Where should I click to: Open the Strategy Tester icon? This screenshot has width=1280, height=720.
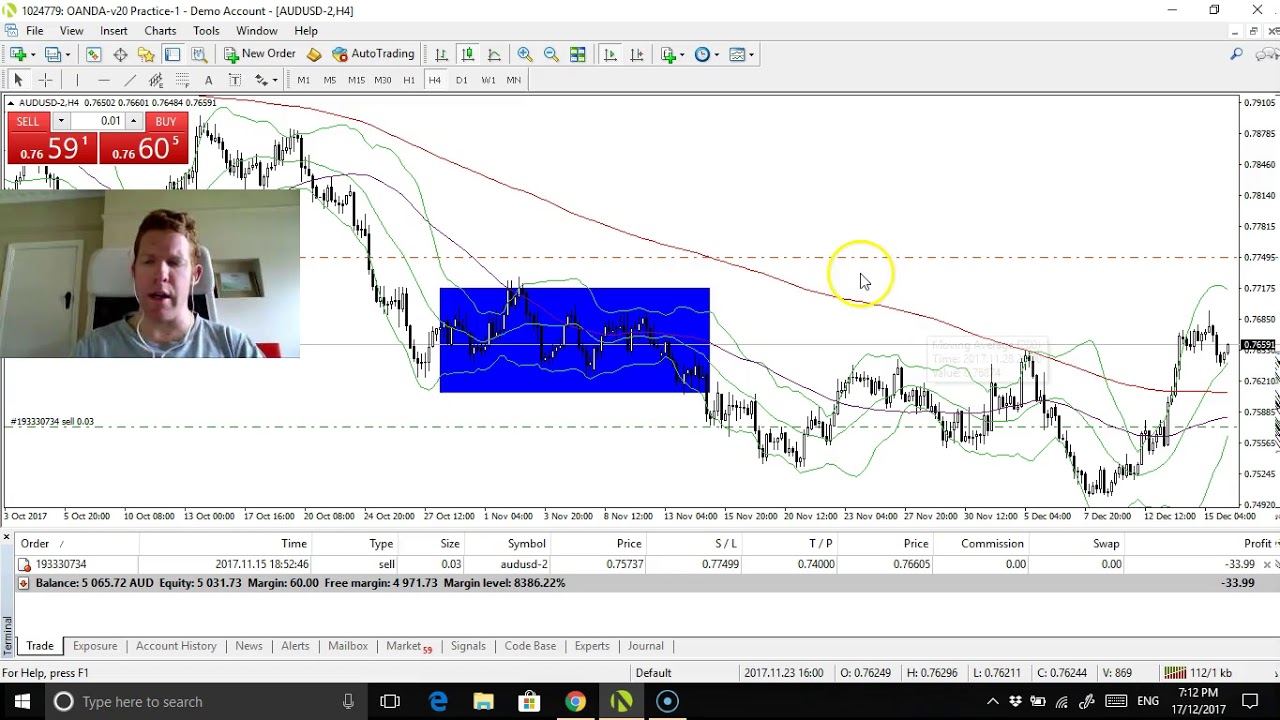[x=198, y=54]
